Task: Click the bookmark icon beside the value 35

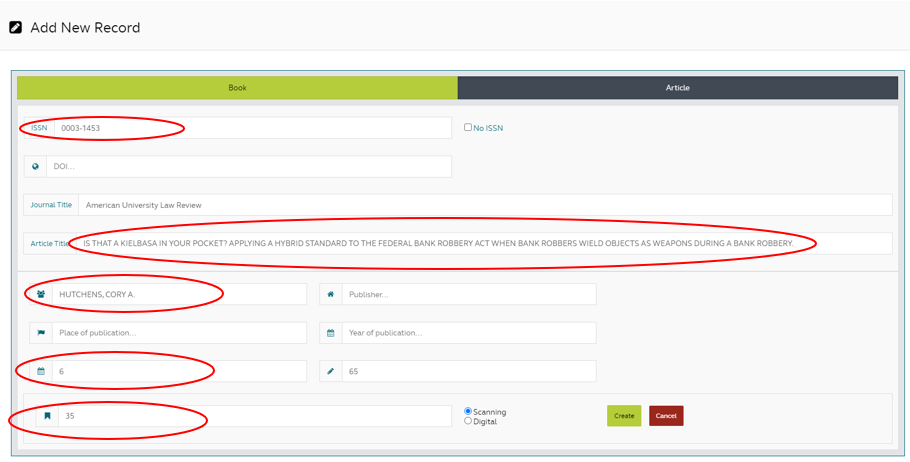Action: pos(47,416)
